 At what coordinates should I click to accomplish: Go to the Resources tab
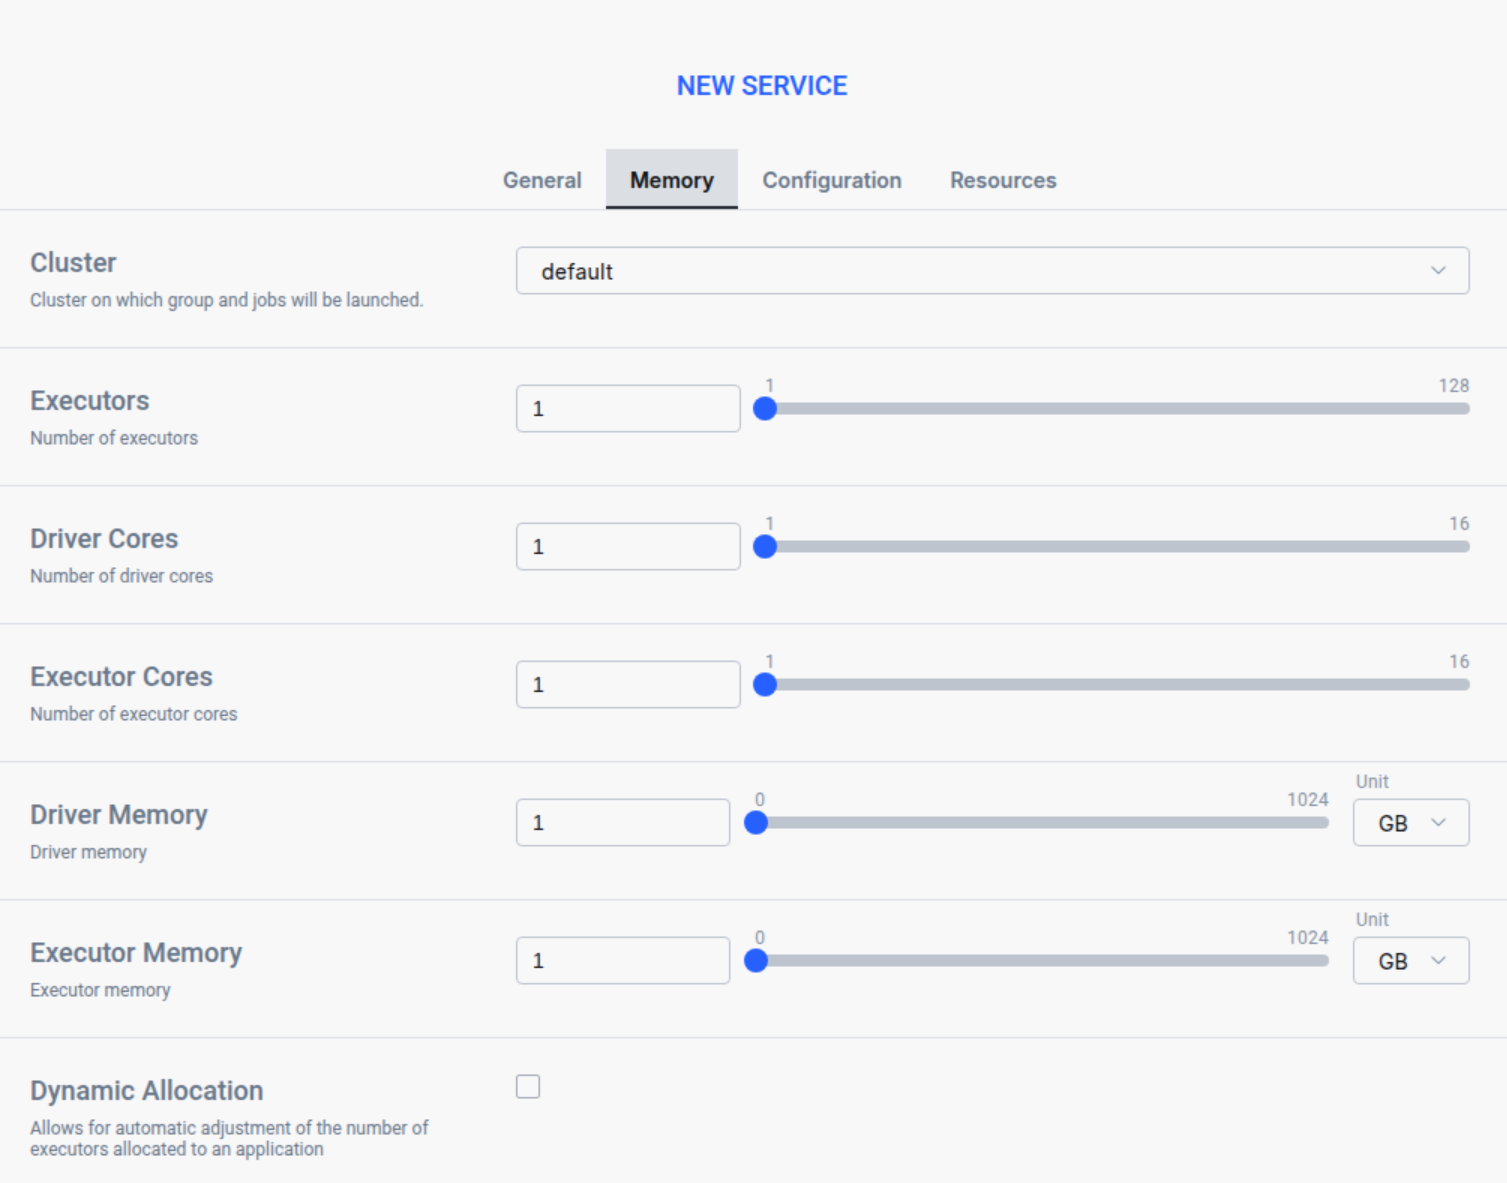pos(1002,180)
